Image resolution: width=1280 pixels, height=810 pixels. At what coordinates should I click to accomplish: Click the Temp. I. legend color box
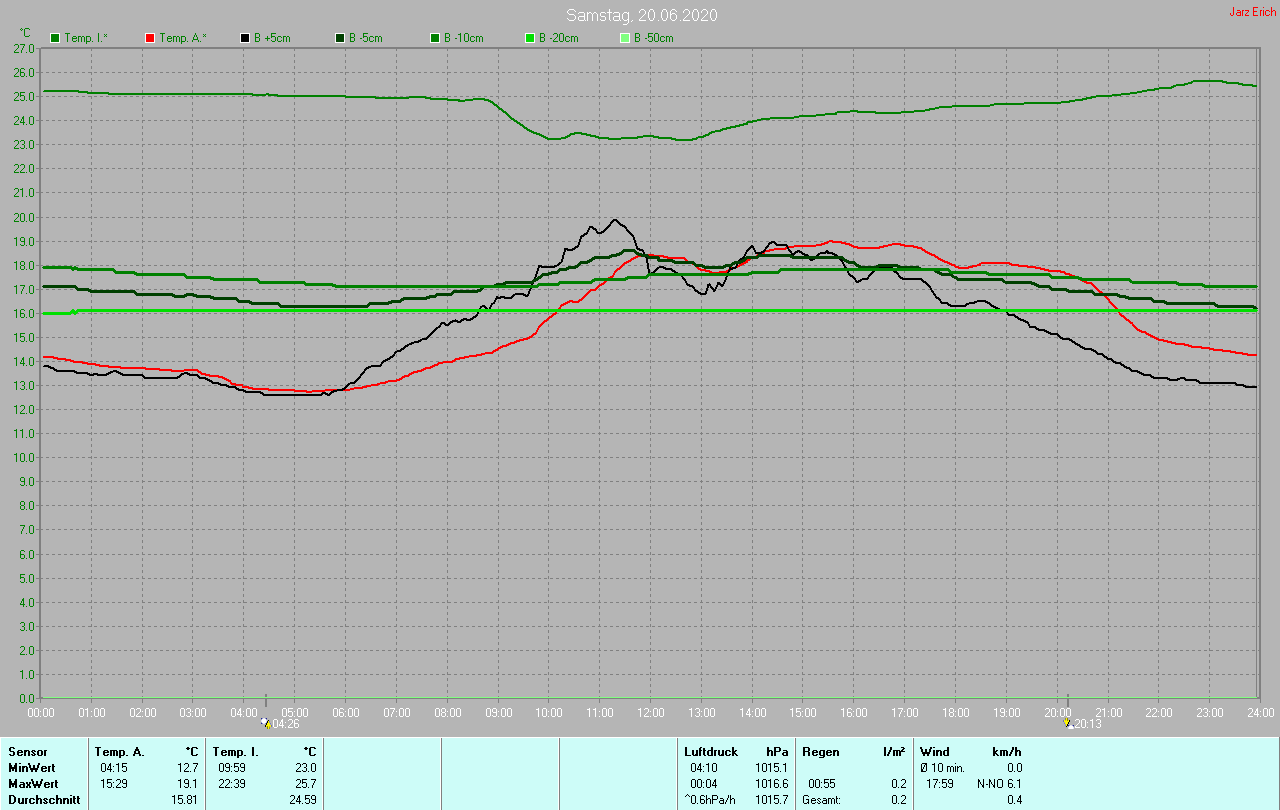(55, 38)
